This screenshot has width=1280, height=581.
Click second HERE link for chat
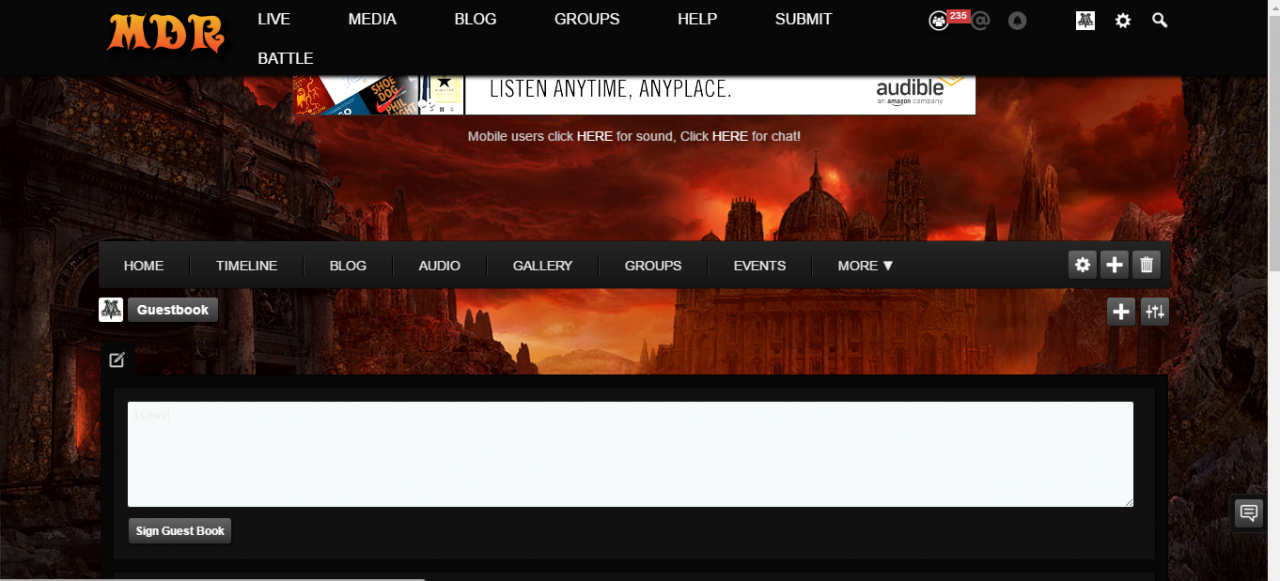(730, 136)
